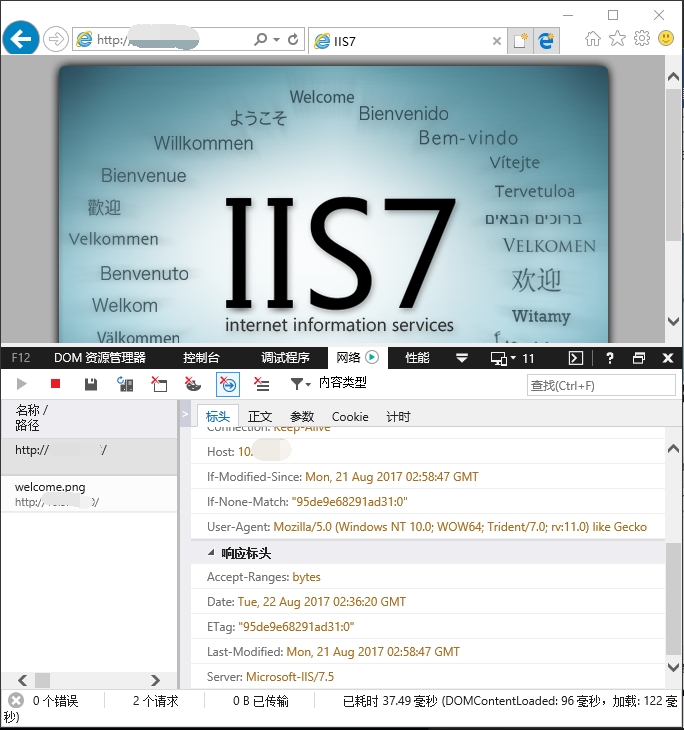The image size is (684, 730).
Task: Export captured traffic with save icon
Action: pyautogui.click(x=91, y=384)
